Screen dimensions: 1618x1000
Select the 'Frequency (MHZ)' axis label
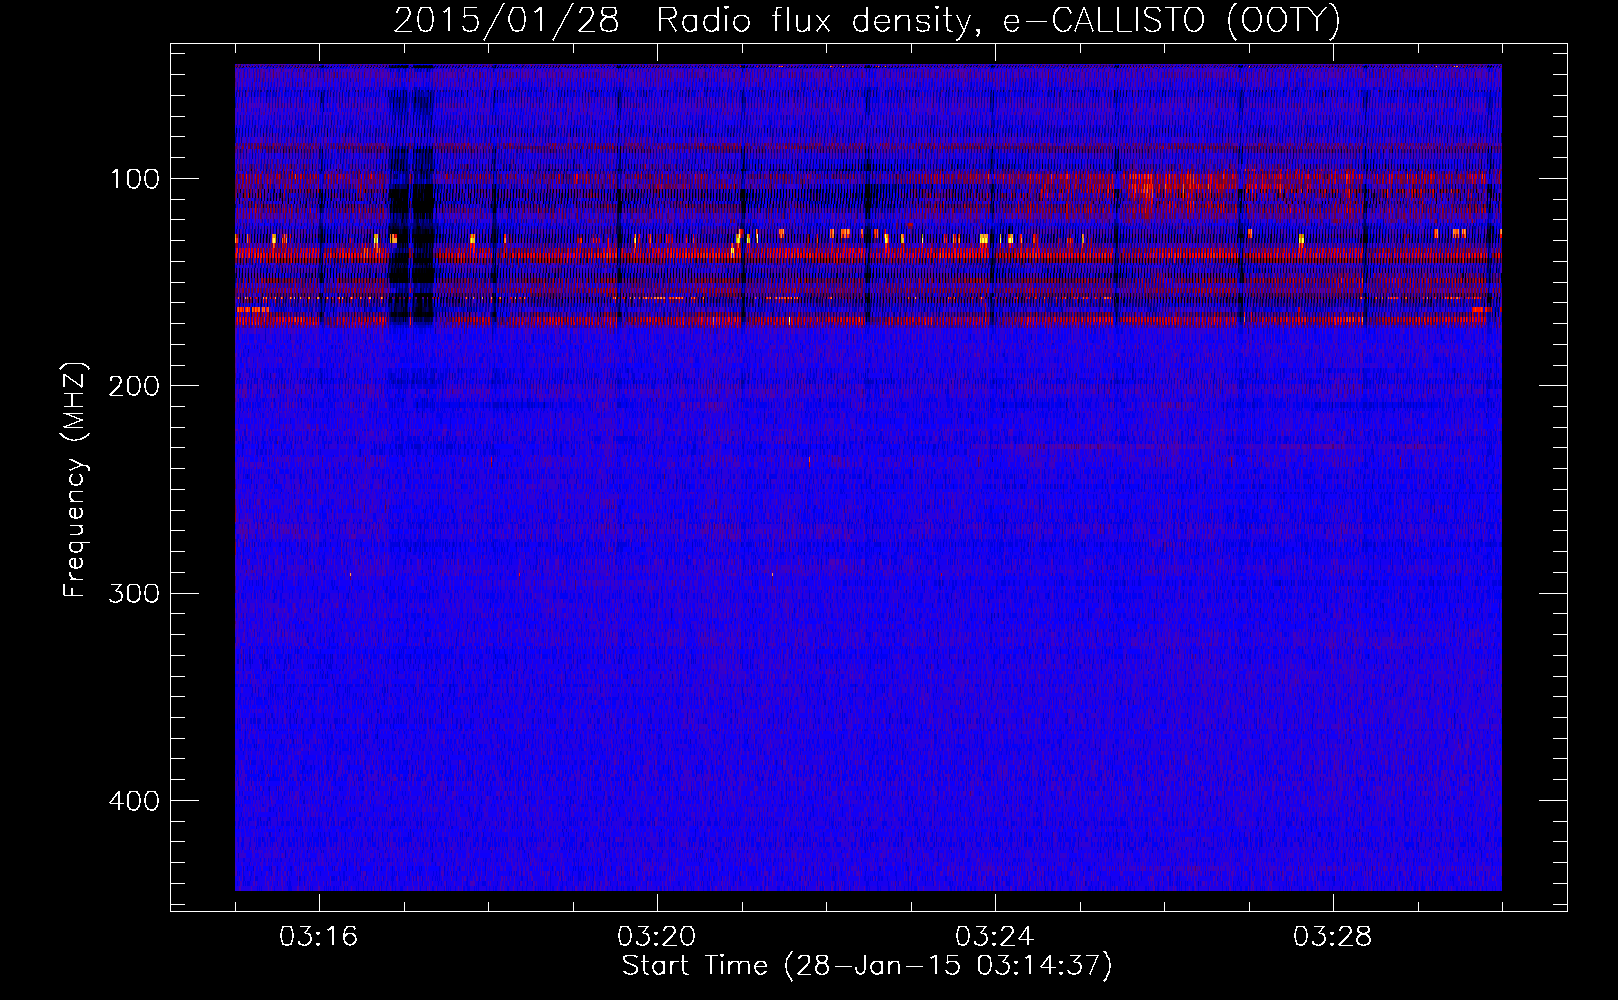(75, 480)
